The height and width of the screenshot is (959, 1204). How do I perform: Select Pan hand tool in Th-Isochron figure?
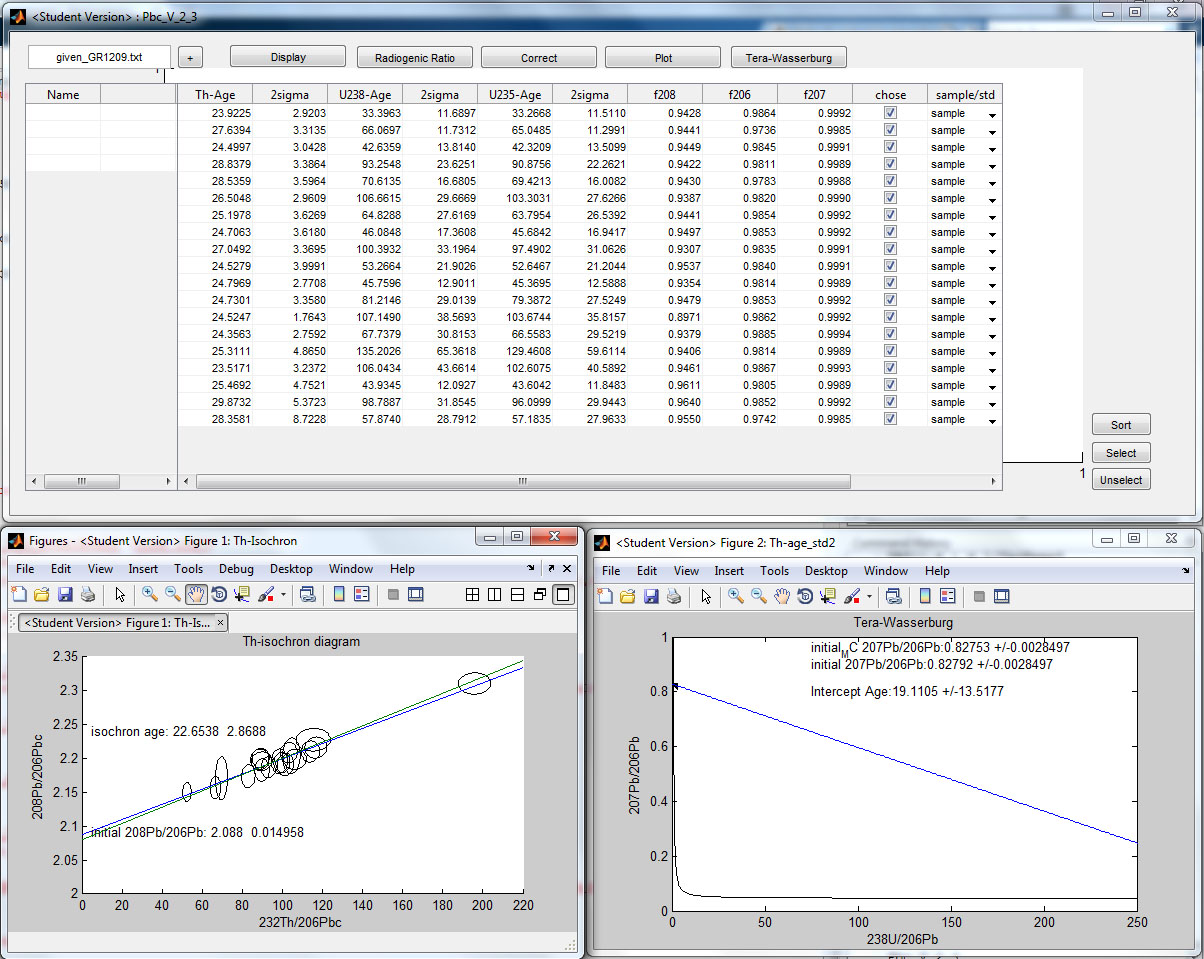(196, 594)
